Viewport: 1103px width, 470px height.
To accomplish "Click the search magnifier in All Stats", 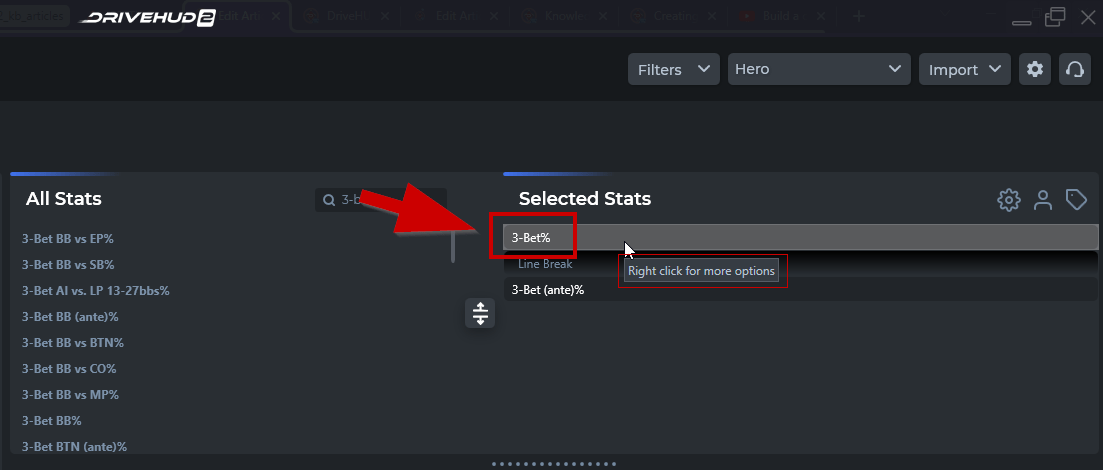I will click(329, 200).
